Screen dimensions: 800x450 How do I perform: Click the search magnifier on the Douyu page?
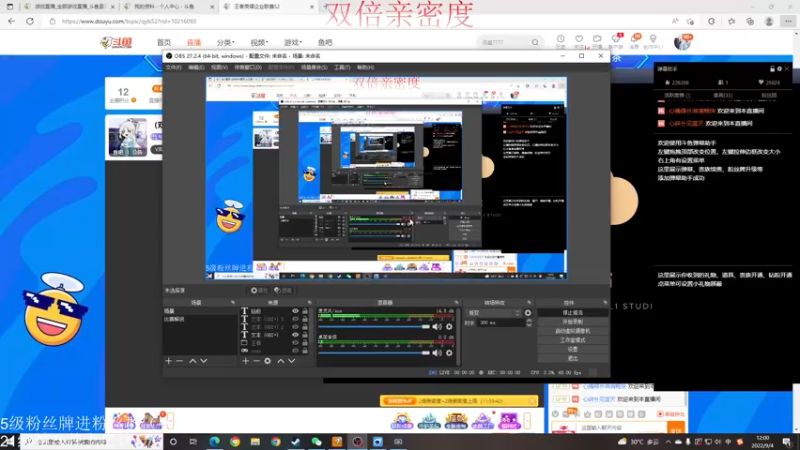(535, 42)
